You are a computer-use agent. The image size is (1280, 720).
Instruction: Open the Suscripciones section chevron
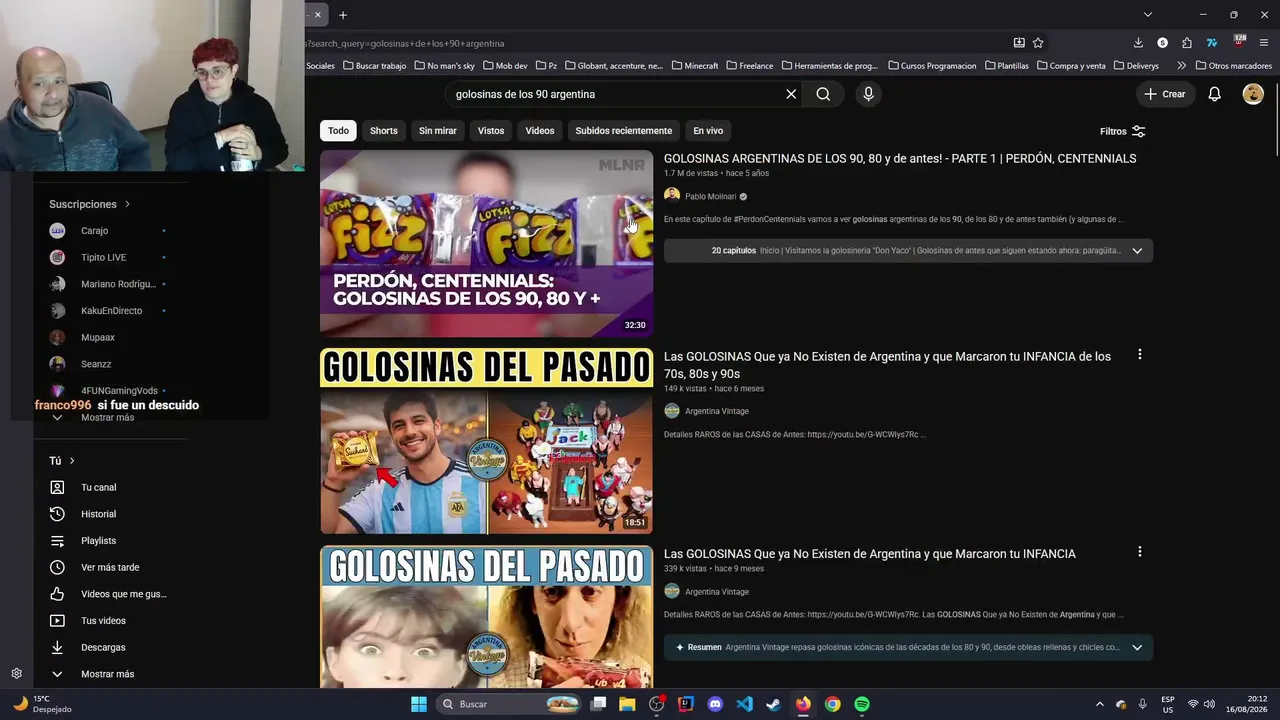[x=127, y=204]
